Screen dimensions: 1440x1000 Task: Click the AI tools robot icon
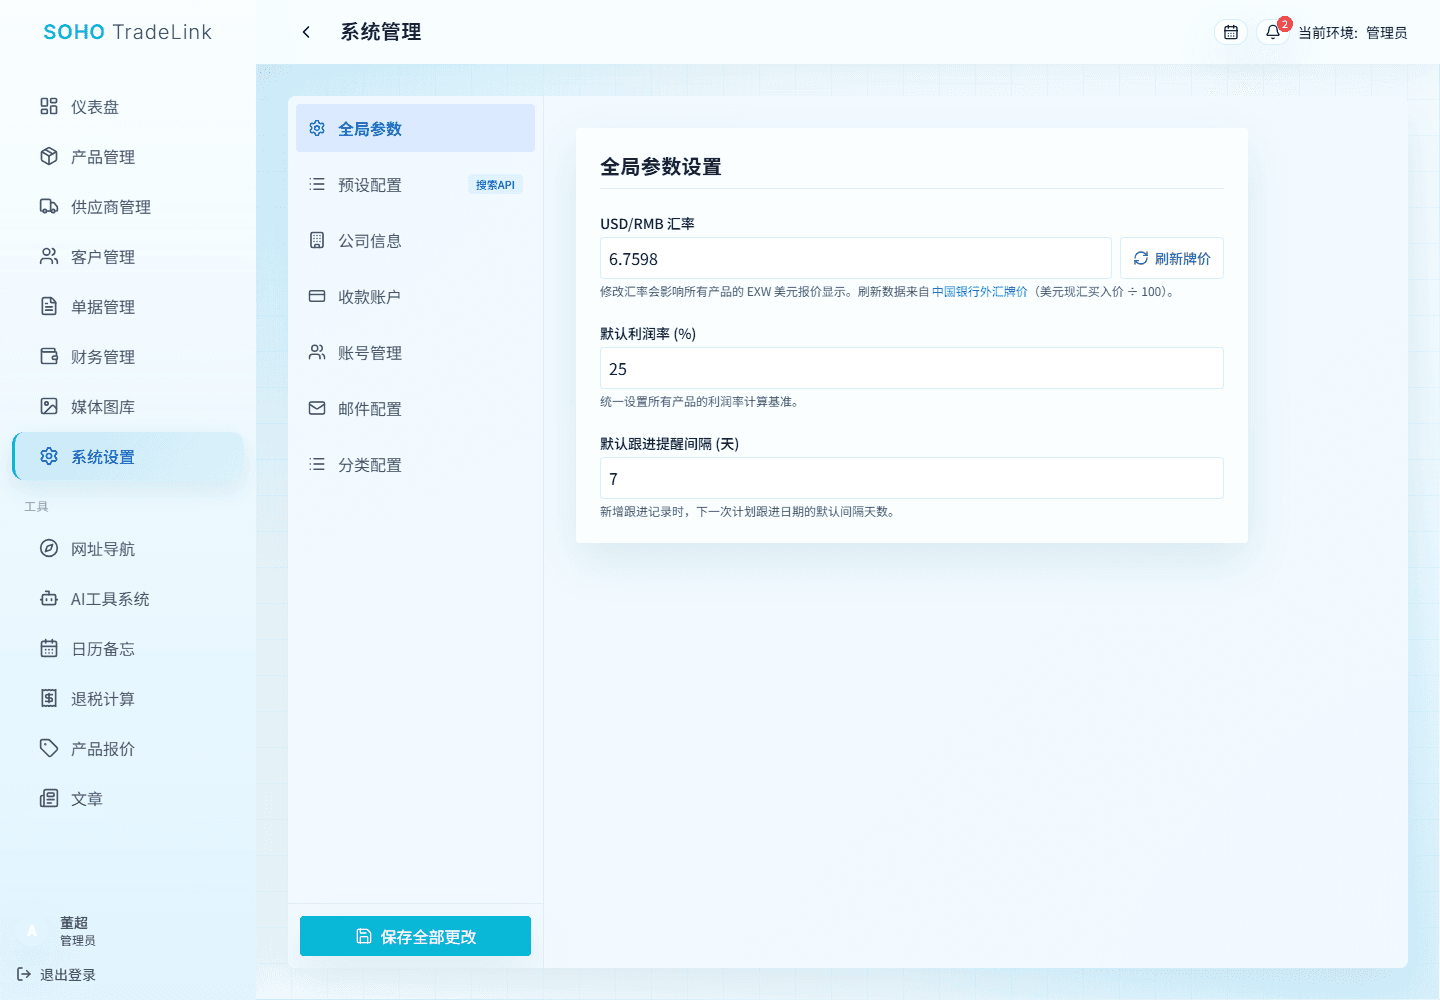point(49,598)
